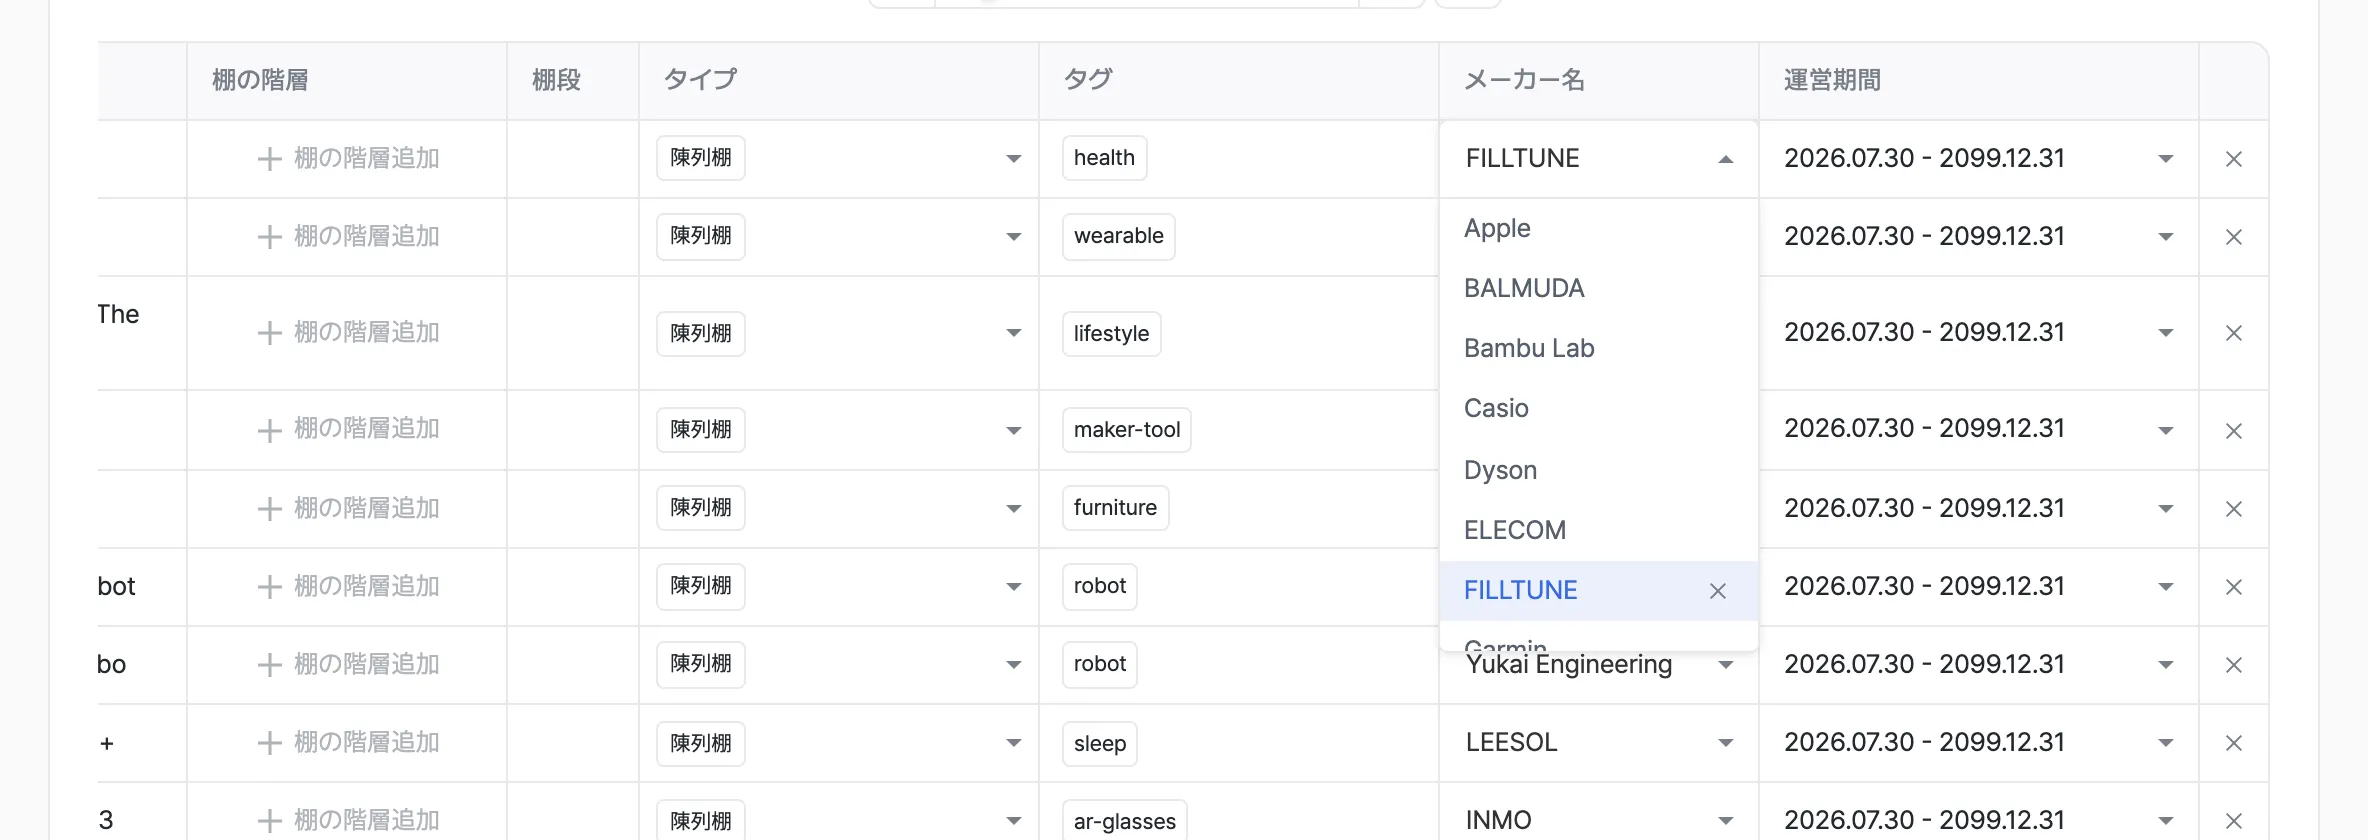The width and height of the screenshot is (2368, 840).
Task: Open type dropdown in maker-tool row
Action: point(1013,431)
